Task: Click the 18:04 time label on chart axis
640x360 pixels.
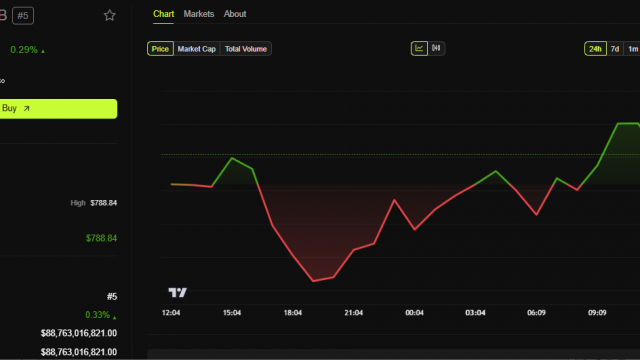Action: [293, 313]
